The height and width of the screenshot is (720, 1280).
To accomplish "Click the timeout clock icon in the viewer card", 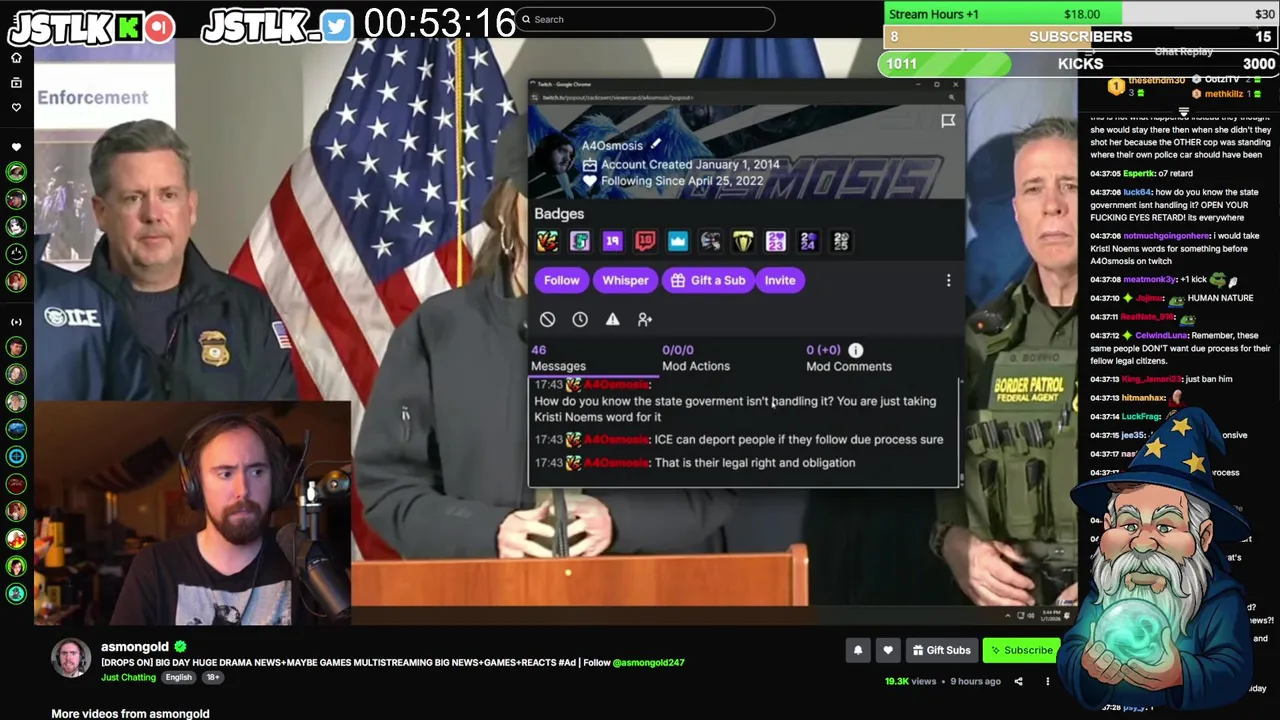I will 580,319.
